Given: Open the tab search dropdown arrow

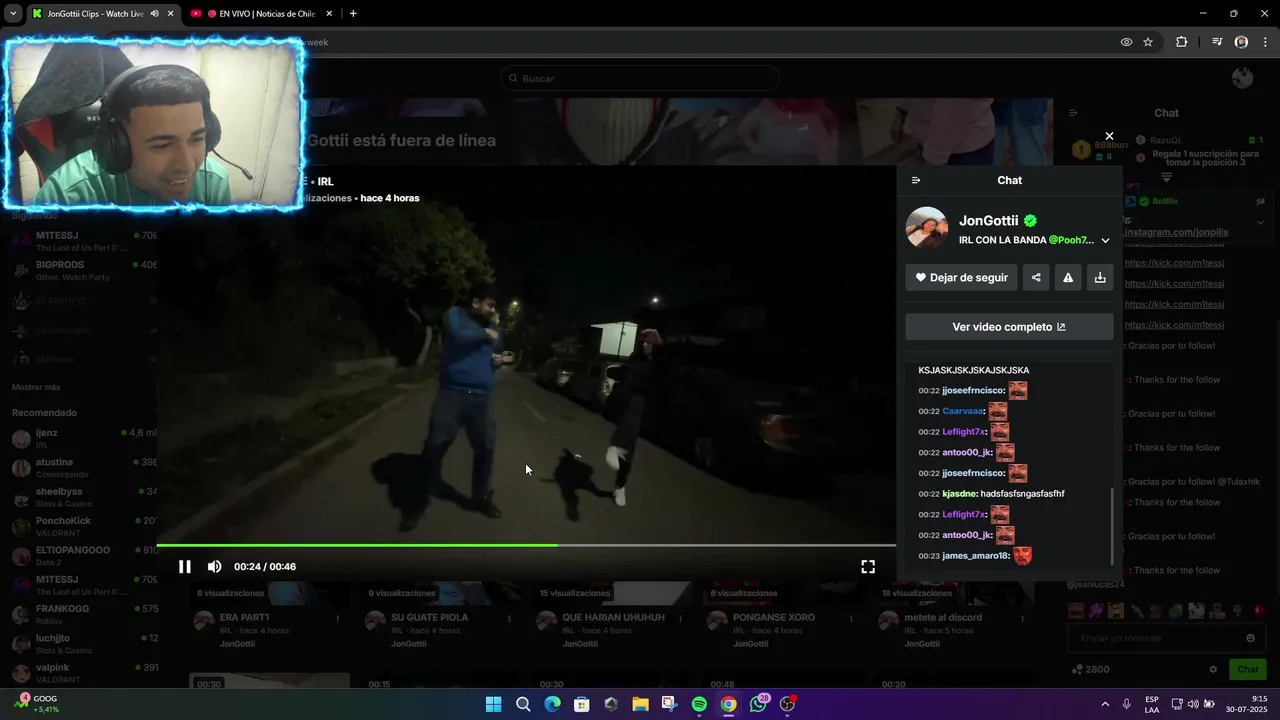Looking at the screenshot, I should click(13, 14).
